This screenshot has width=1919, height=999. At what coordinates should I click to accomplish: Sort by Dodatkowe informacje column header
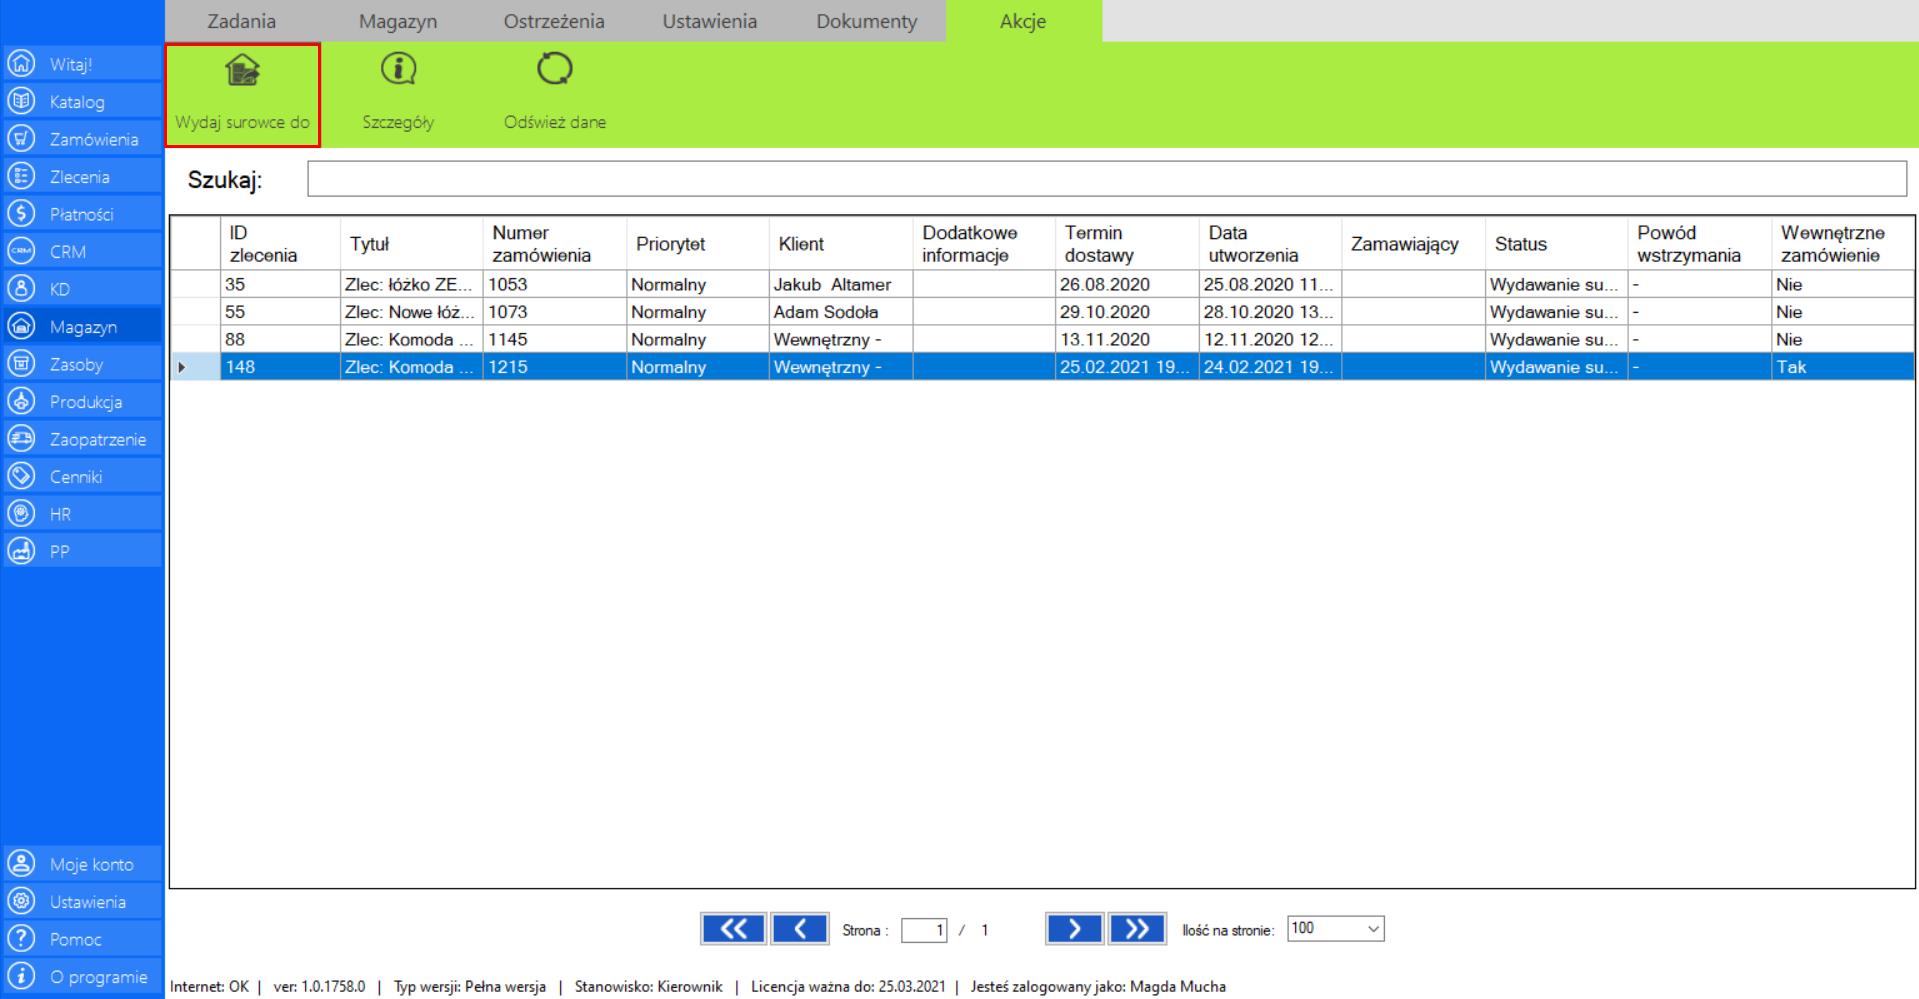pyautogui.click(x=984, y=244)
